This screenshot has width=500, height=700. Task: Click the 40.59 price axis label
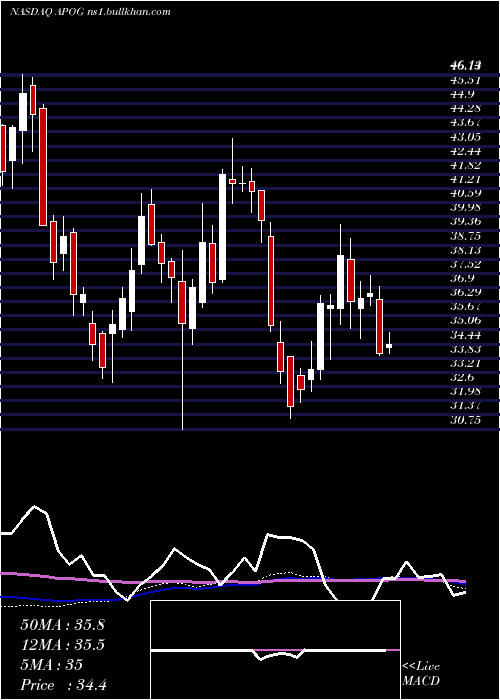point(466,193)
